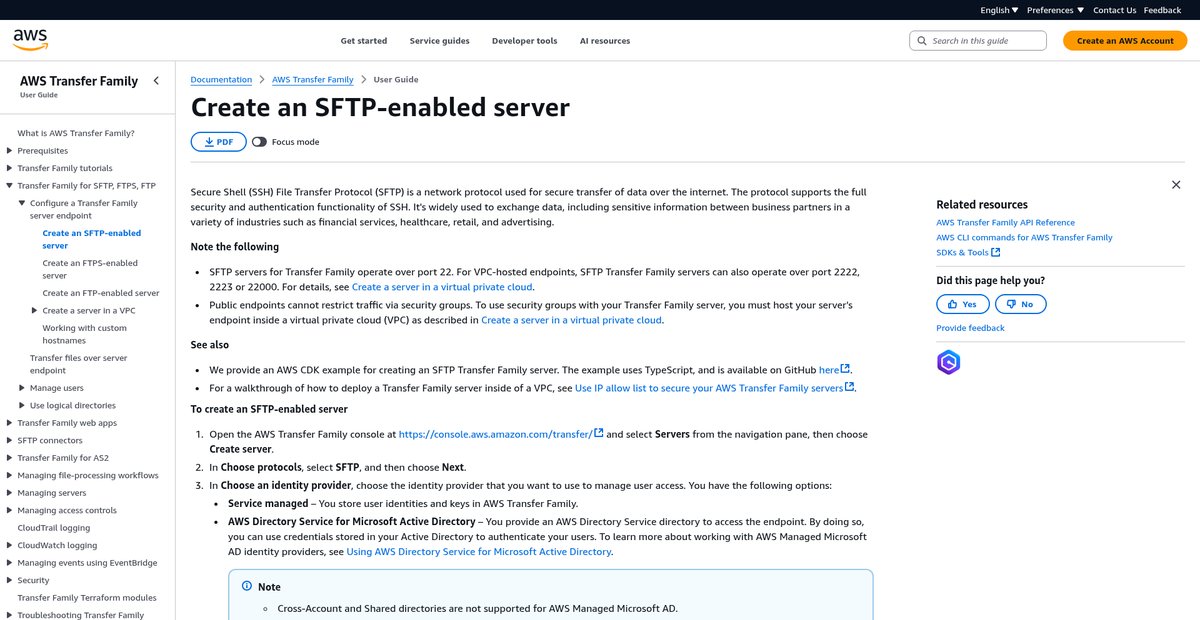The height and width of the screenshot is (620, 1200).
Task: Open Service guides menu
Action: (439, 41)
